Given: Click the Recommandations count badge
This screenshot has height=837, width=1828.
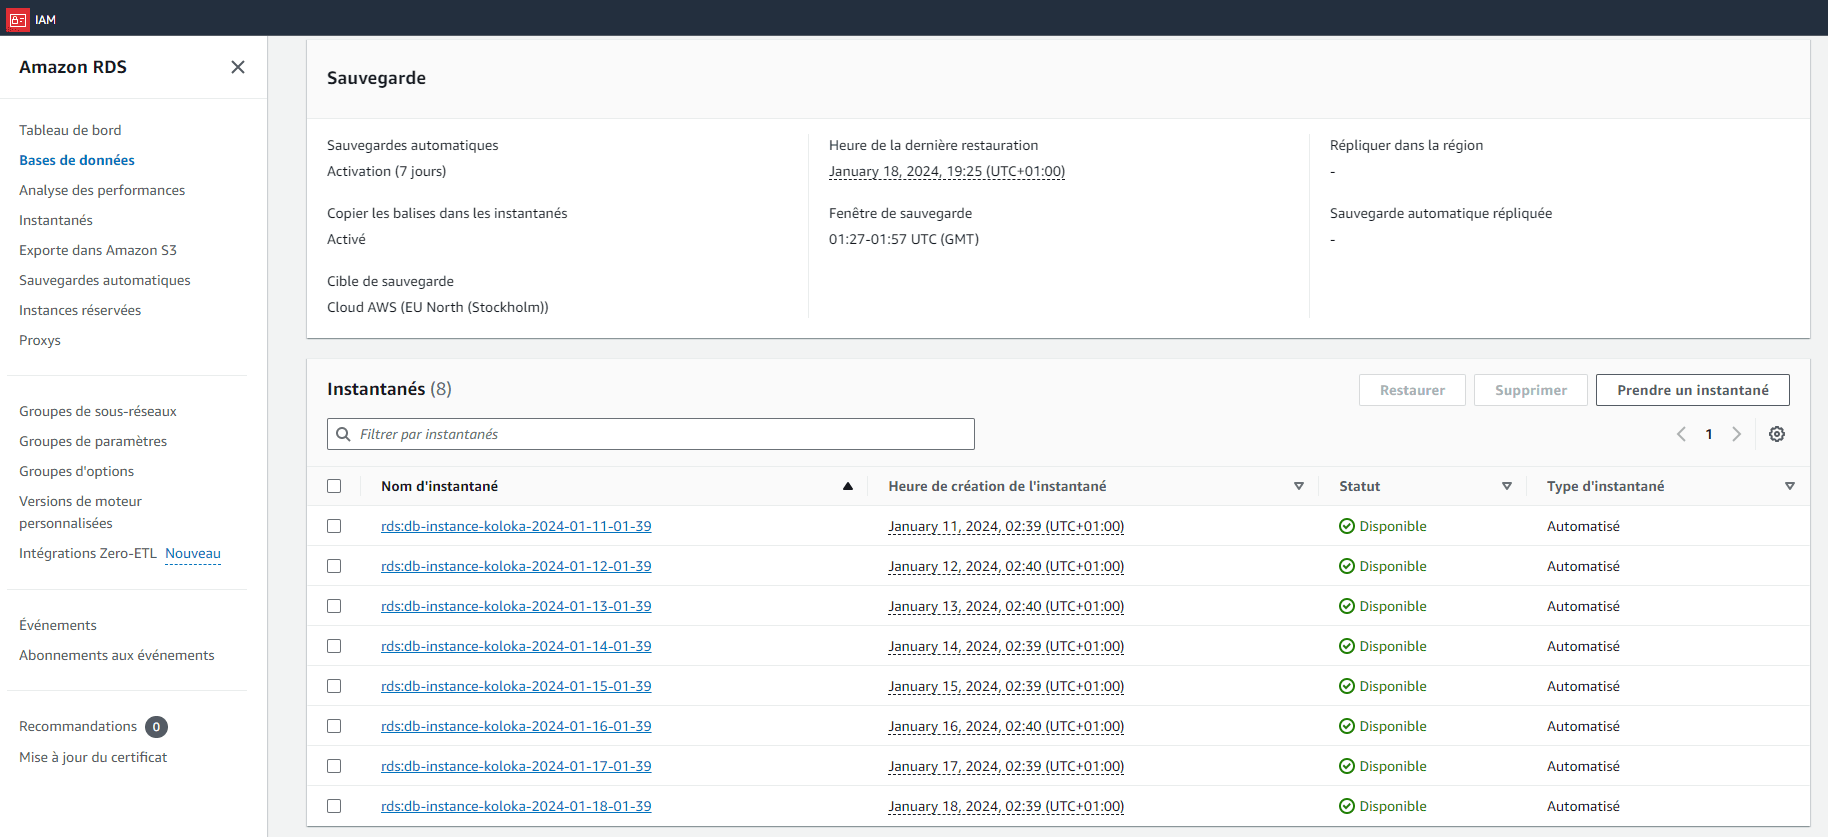Looking at the screenshot, I should pos(156,727).
